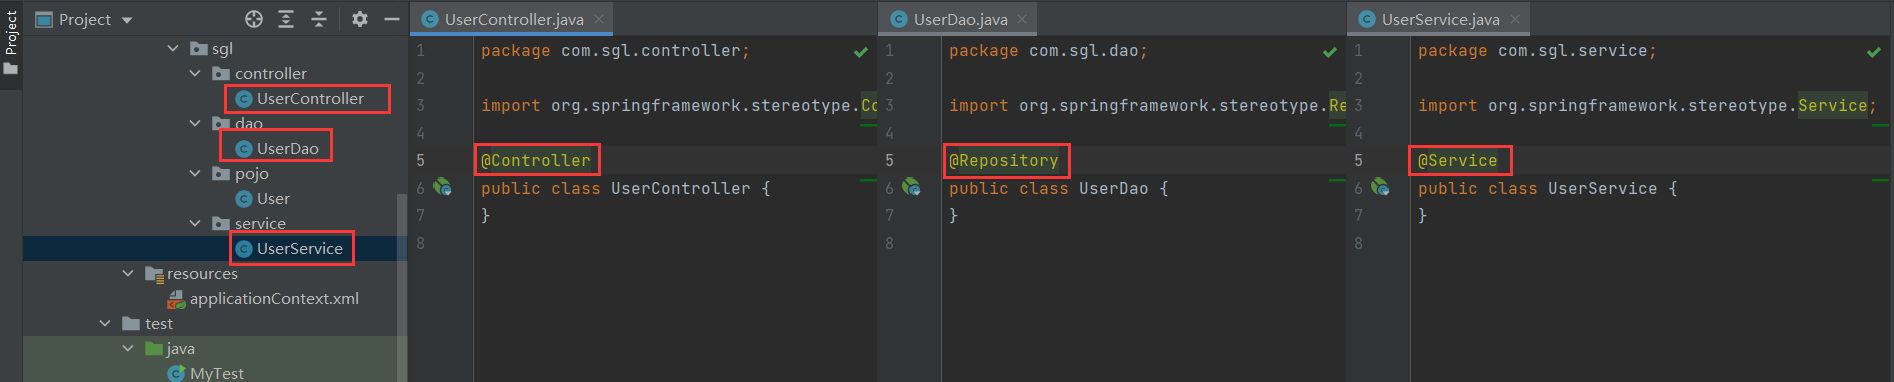
Task: Click the Expand All icon in Project panel
Action: [x=286, y=19]
